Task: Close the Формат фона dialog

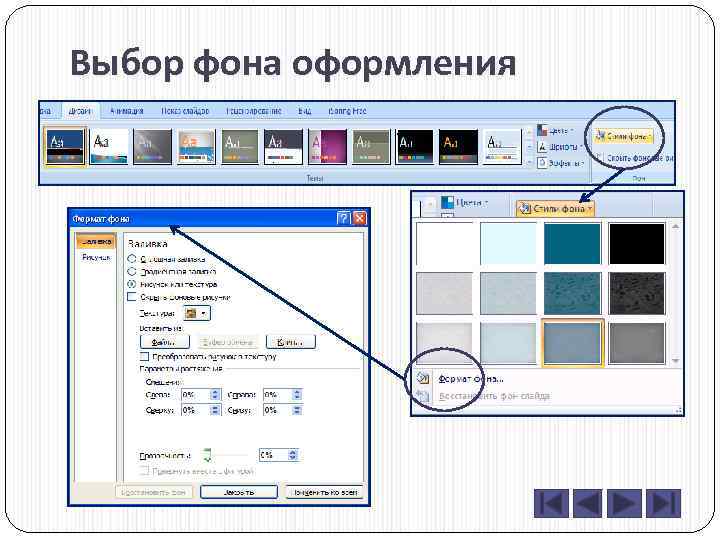Action: click(x=360, y=218)
